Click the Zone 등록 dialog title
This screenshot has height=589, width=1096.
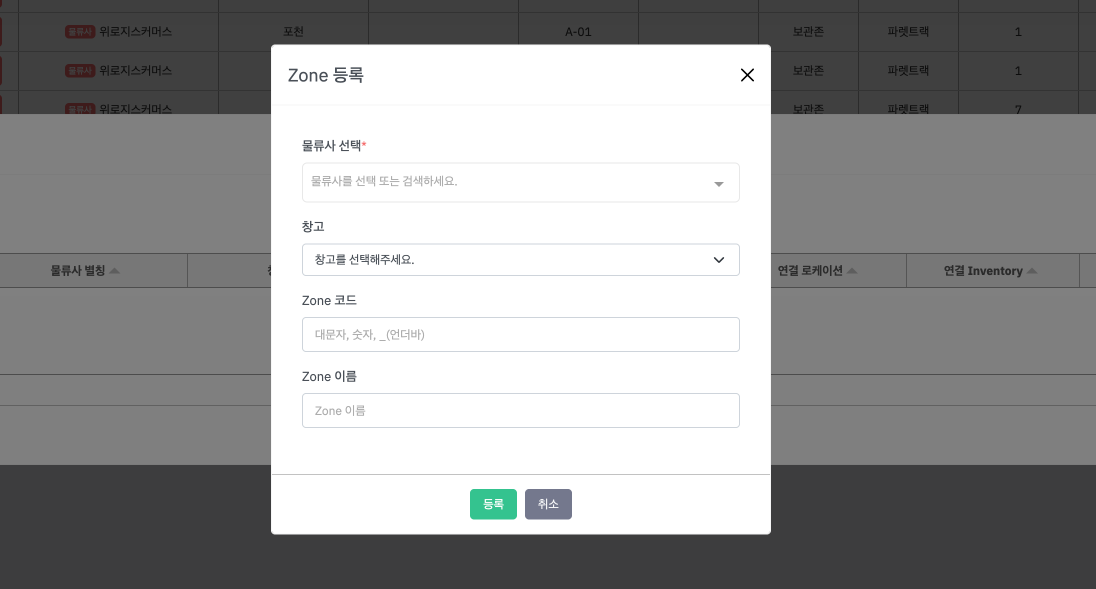coord(326,75)
